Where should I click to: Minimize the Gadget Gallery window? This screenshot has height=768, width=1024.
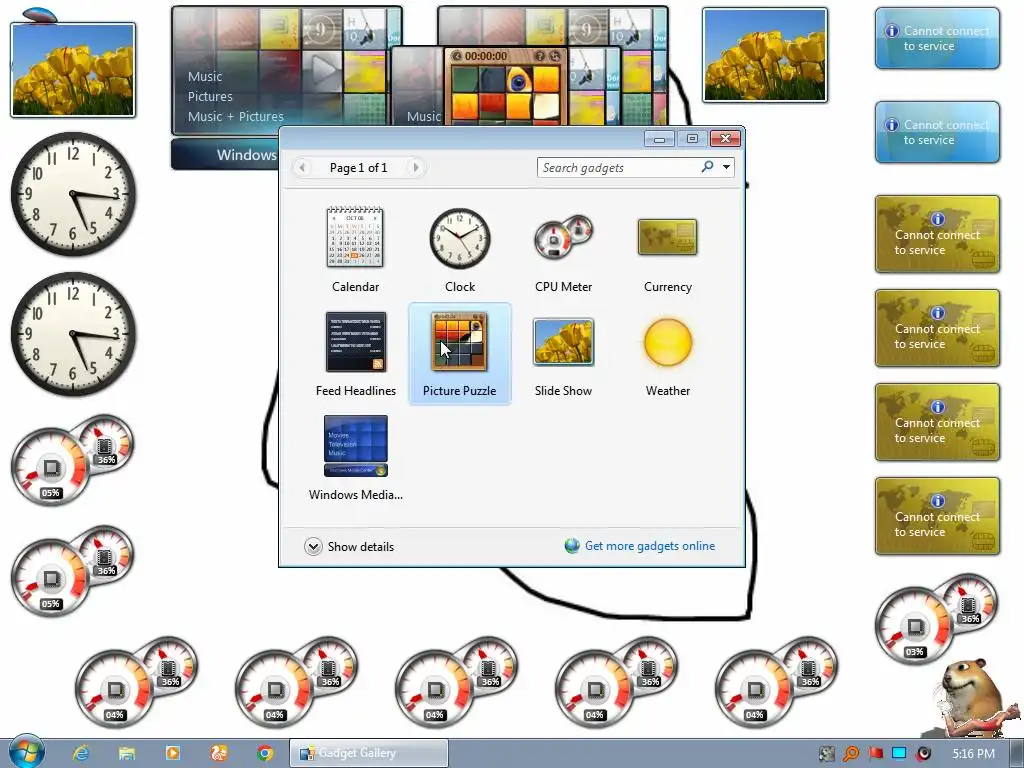click(x=660, y=138)
